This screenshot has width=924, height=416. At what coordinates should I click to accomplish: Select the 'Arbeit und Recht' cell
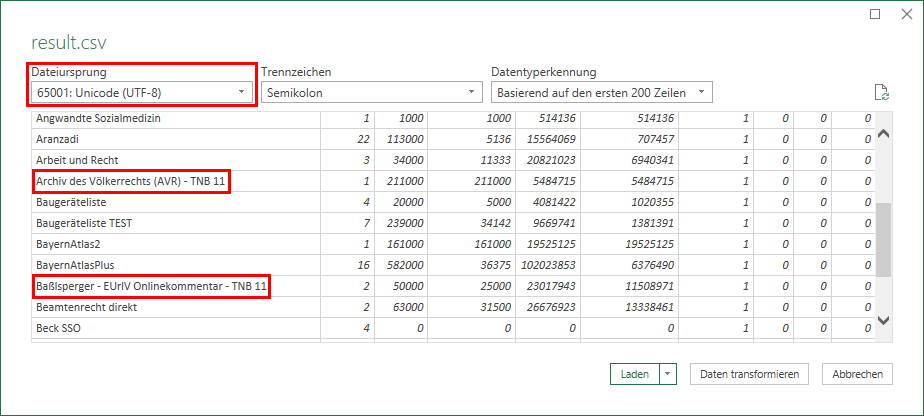tap(176, 160)
